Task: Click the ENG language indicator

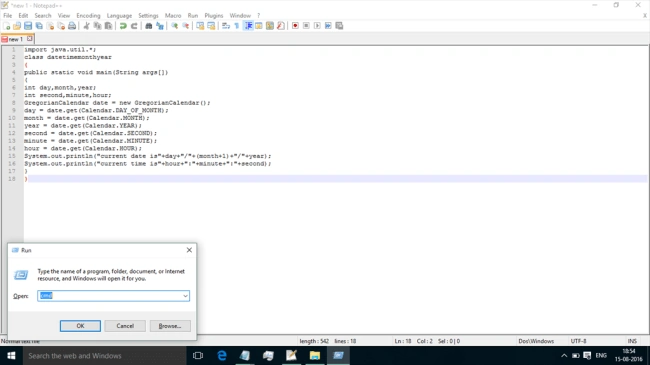Action: tap(601, 355)
